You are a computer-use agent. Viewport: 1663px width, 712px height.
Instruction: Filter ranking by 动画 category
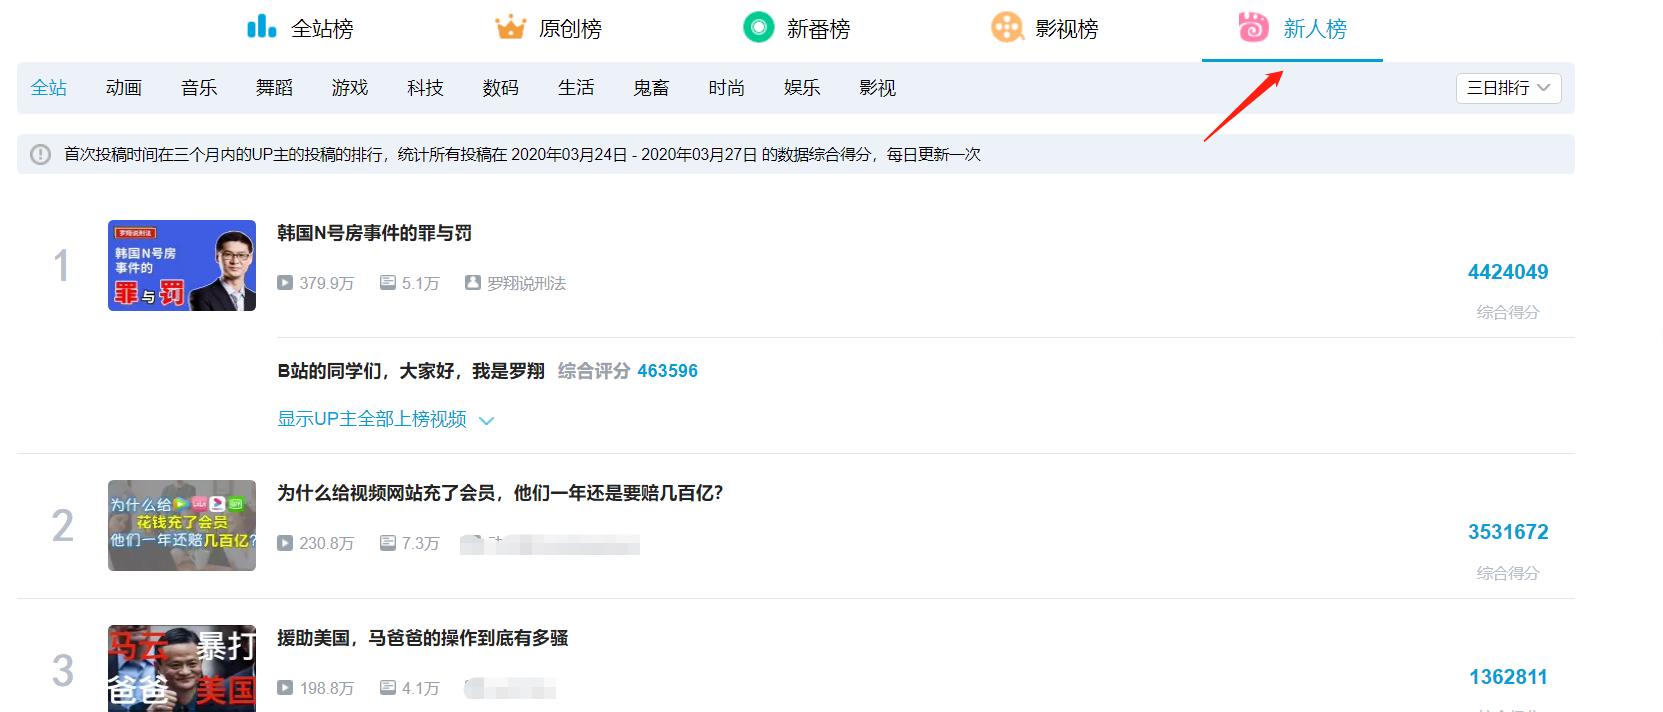(124, 88)
